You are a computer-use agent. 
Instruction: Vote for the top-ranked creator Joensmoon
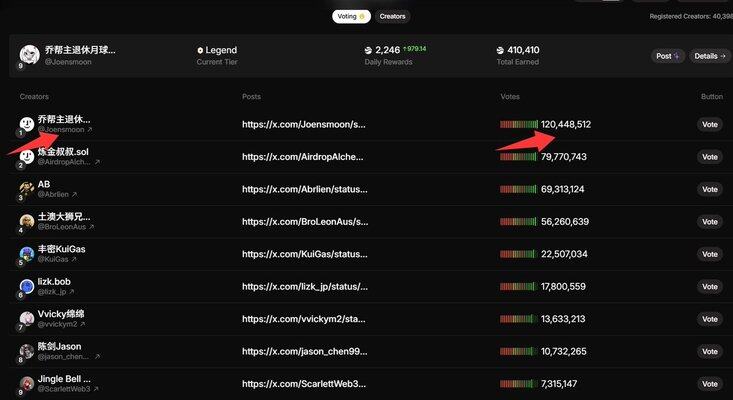pos(709,124)
